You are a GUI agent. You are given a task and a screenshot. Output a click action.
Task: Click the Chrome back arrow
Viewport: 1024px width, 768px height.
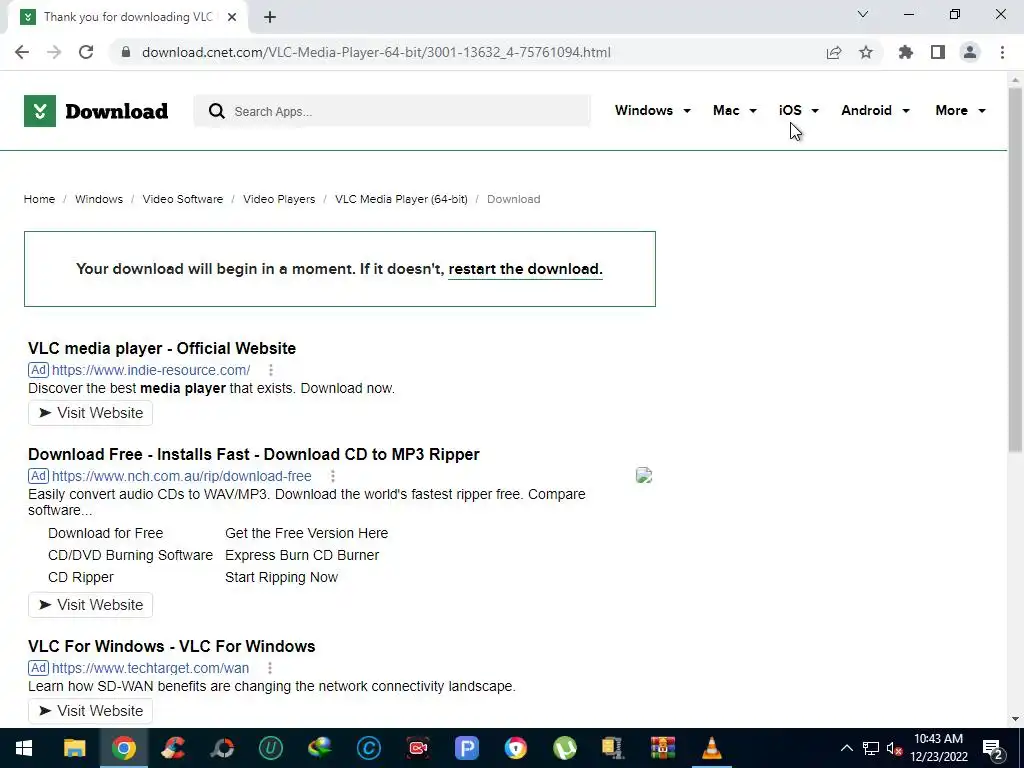pos(22,52)
